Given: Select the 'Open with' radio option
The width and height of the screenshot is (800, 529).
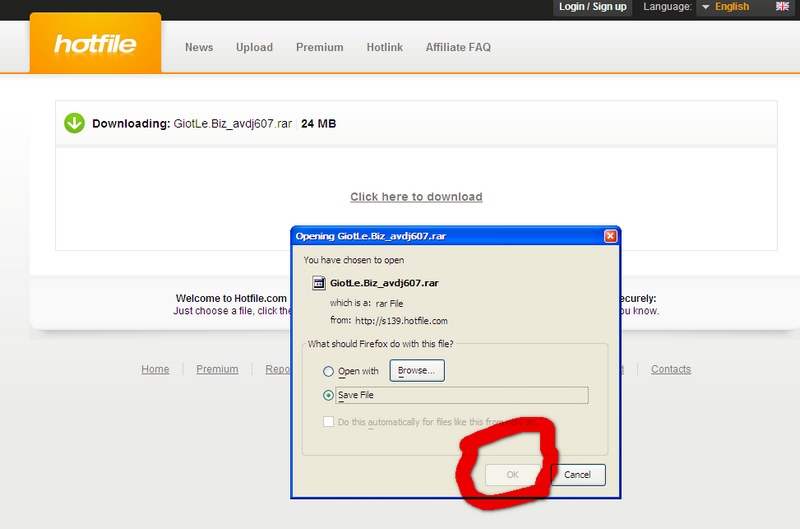Looking at the screenshot, I should point(329,371).
